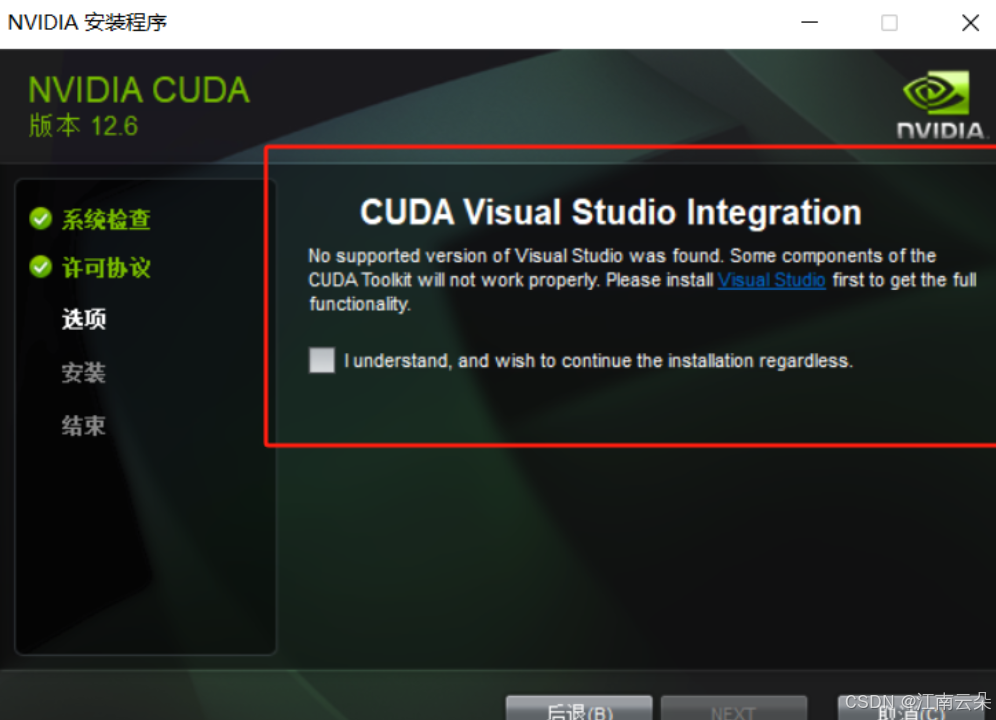
Task: Click the 'NVIDIA CUDA' title text
Action: pos(139,90)
